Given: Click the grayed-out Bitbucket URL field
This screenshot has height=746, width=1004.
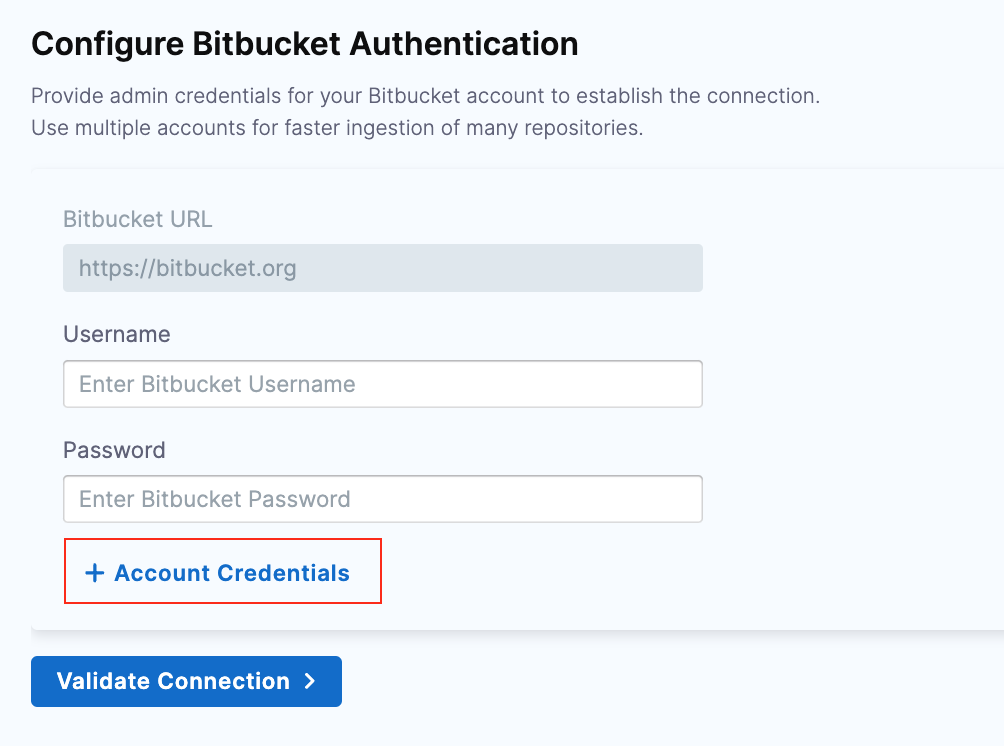Looking at the screenshot, I should (382, 267).
